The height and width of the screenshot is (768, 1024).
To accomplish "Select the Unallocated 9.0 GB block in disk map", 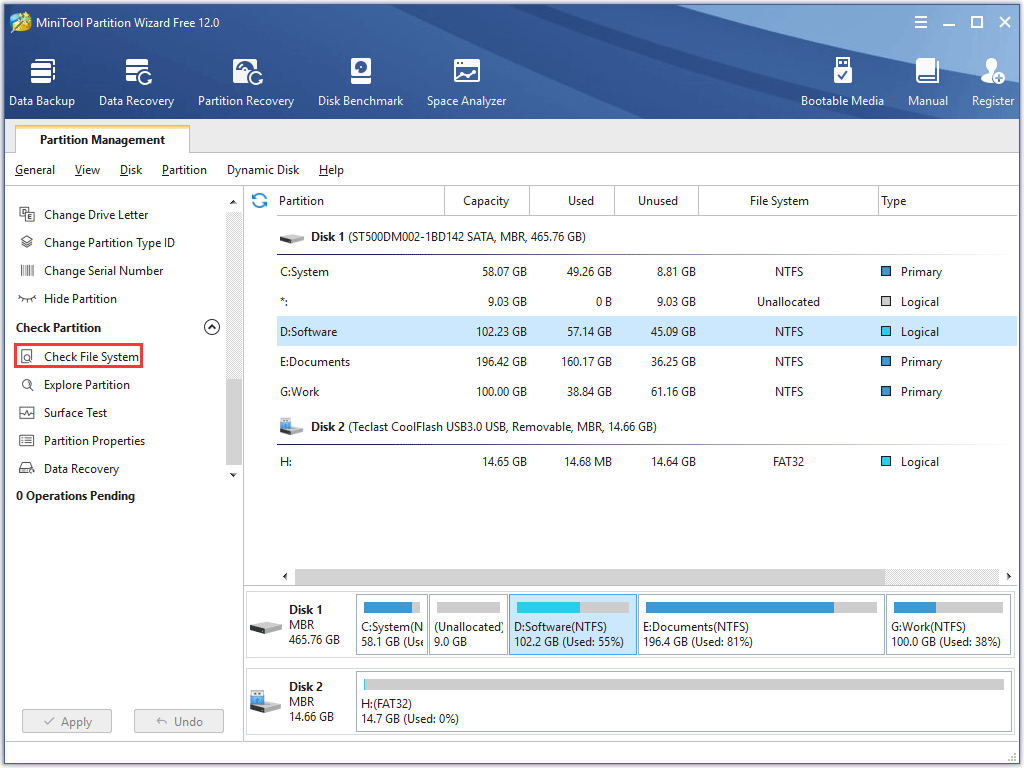I will (x=468, y=624).
